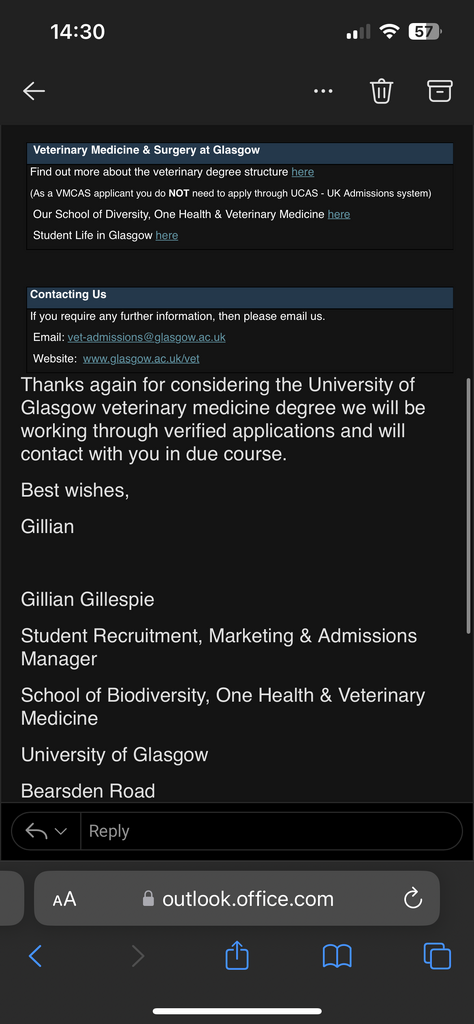Go back with Safari back chevron

tap(35, 957)
